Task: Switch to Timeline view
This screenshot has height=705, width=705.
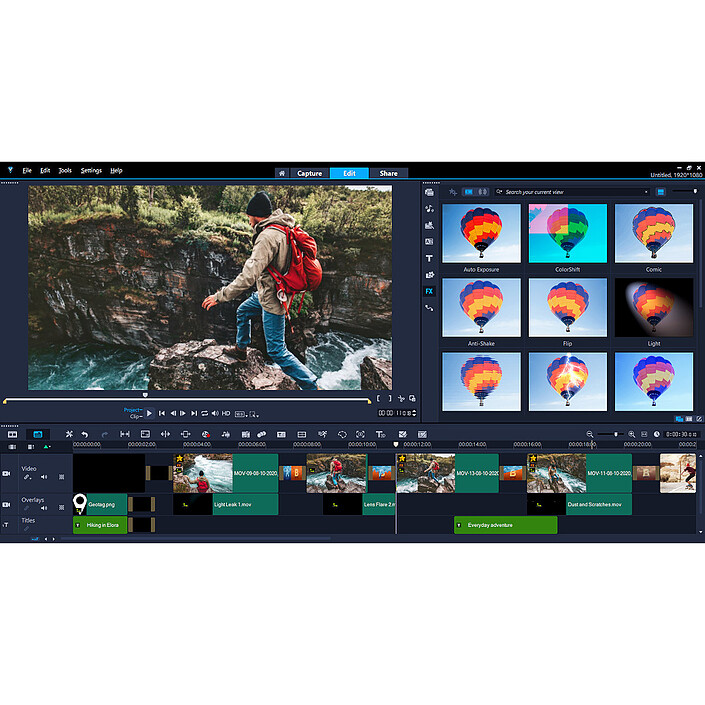Action: click(x=38, y=434)
